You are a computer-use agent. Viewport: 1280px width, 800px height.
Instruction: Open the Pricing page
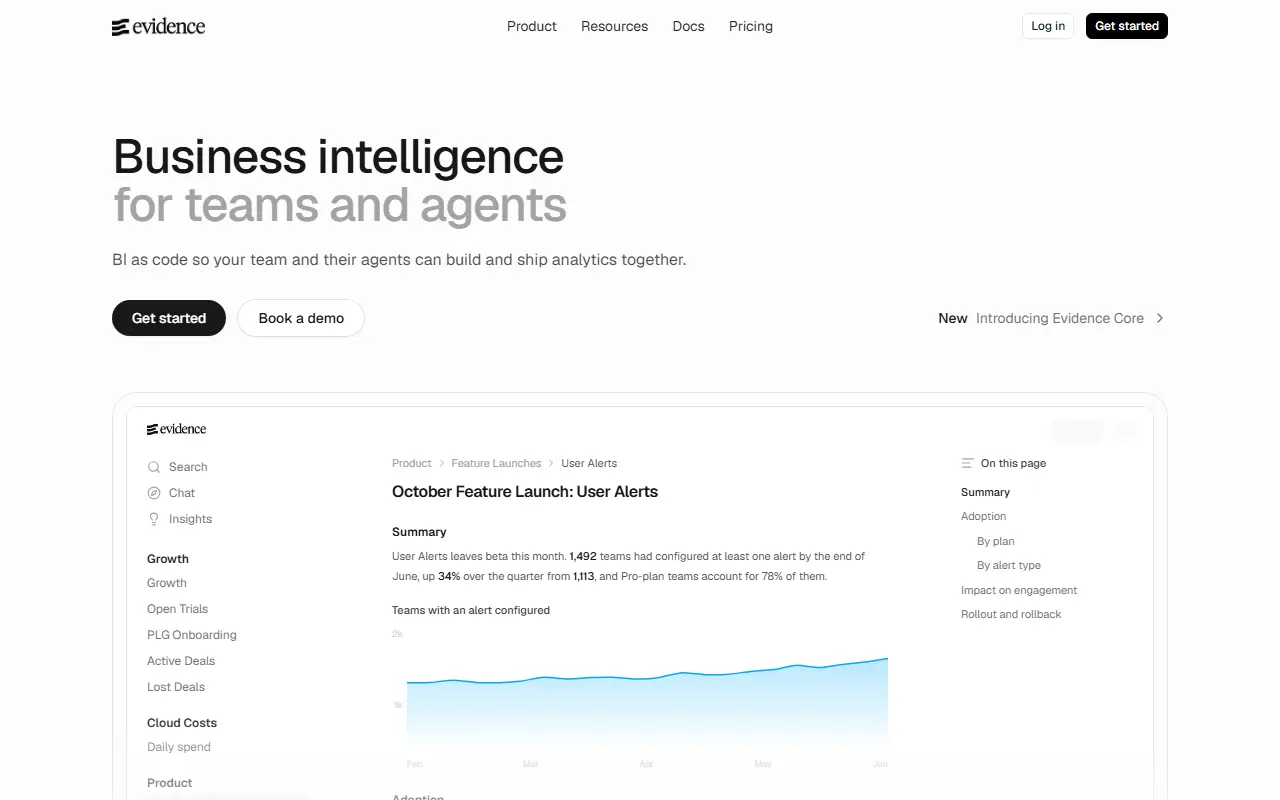click(751, 26)
